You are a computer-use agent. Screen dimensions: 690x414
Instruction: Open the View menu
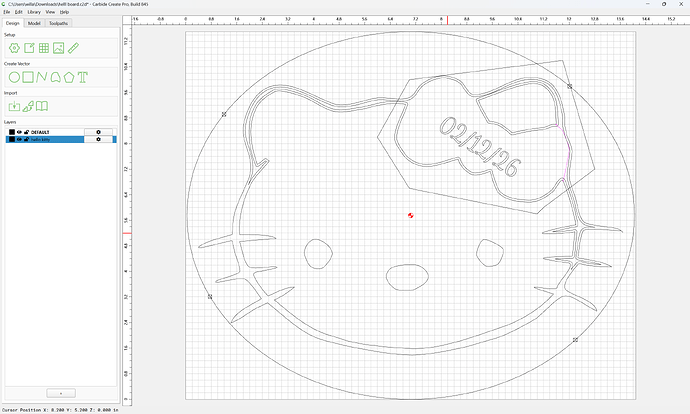[50, 12]
